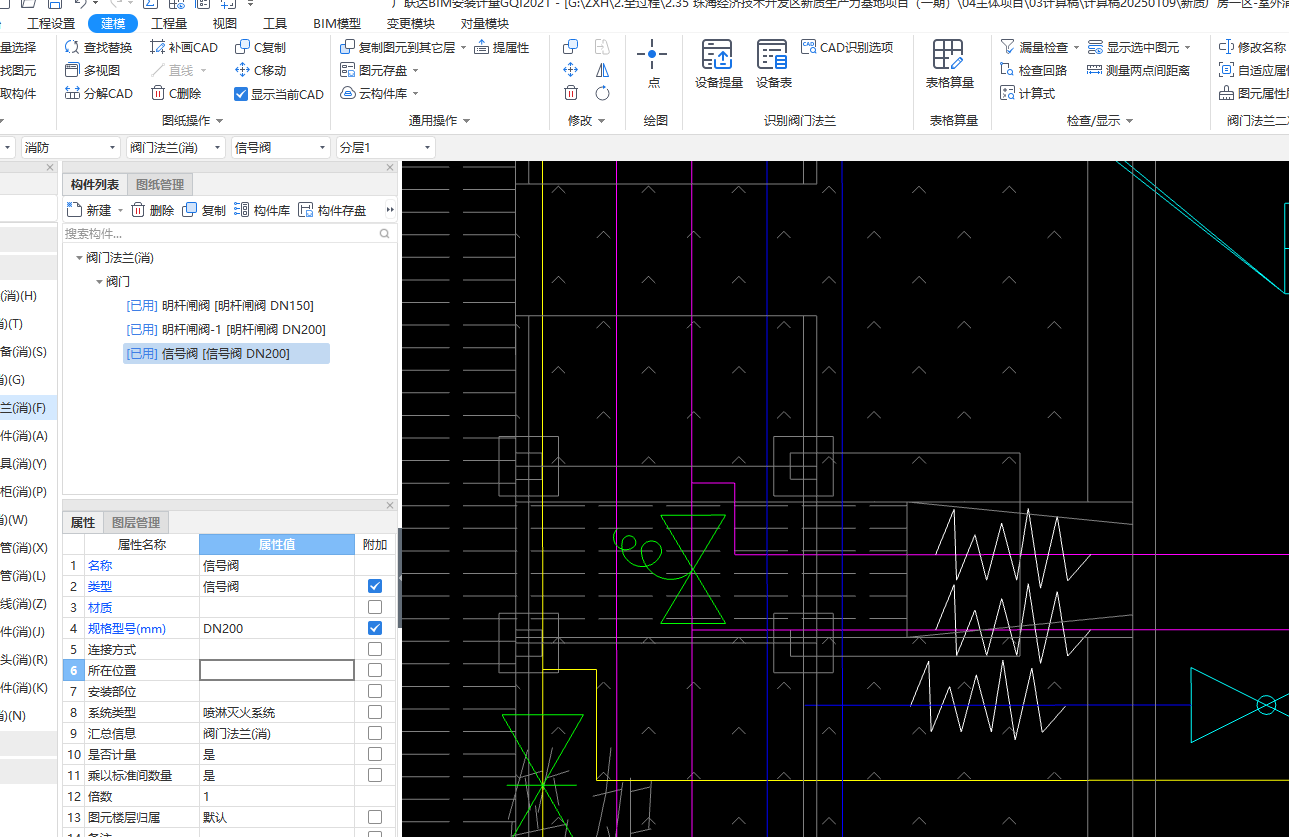This screenshot has width=1289, height=837.
Task: Expand 漏量检查 dropdown
Action: (x=1076, y=47)
